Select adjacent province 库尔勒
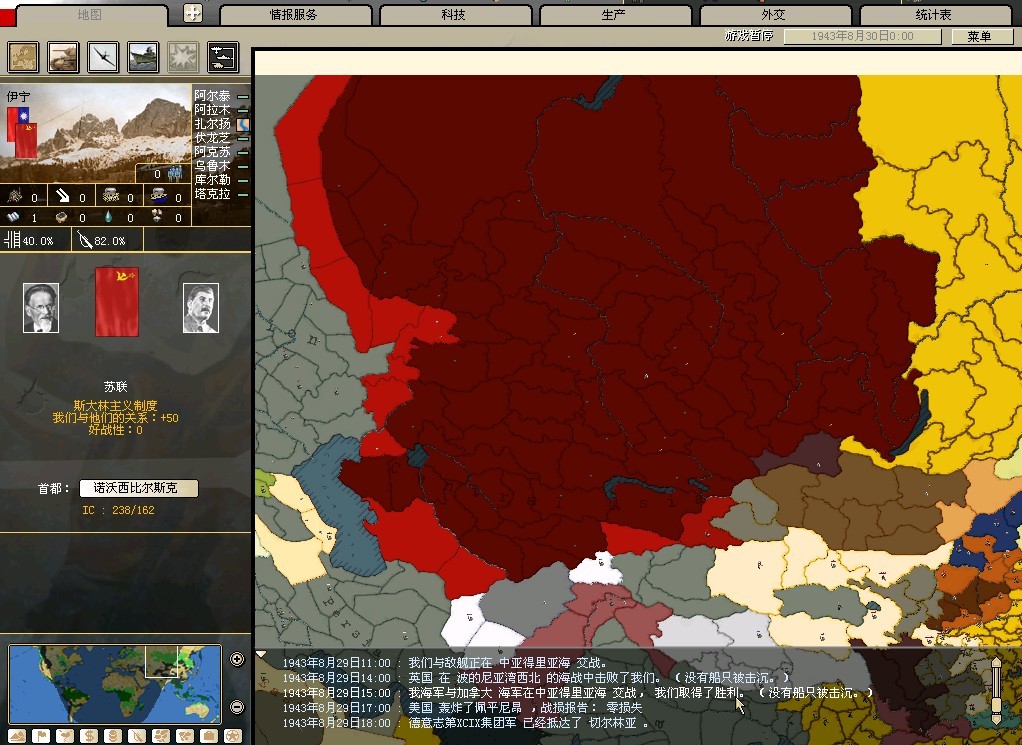Image resolution: width=1022 pixels, height=745 pixels. point(212,180)
